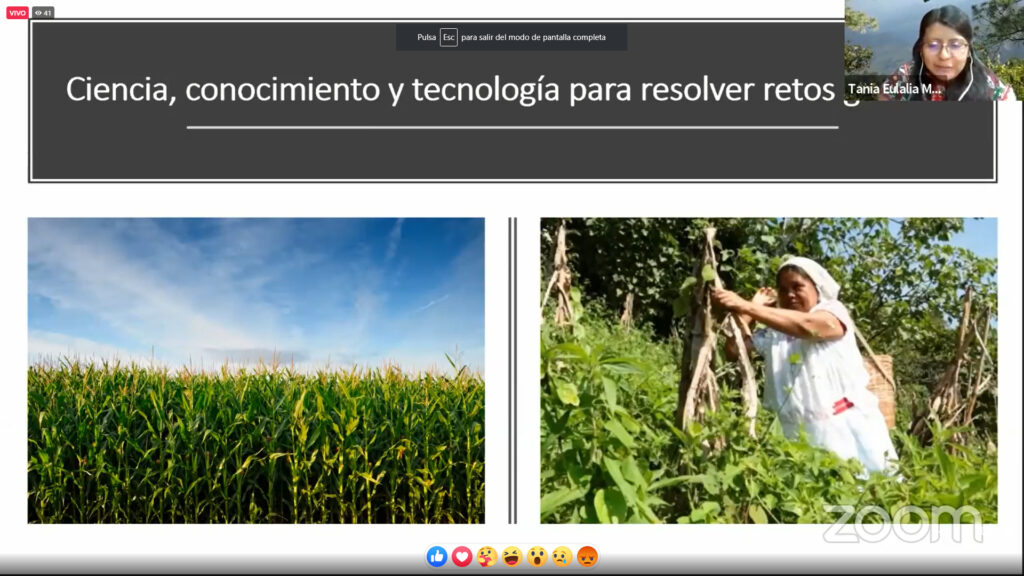Screen dimensions: 1024x576
Task: Click the Tania Eulalia name label
Action: click(895, 89)
